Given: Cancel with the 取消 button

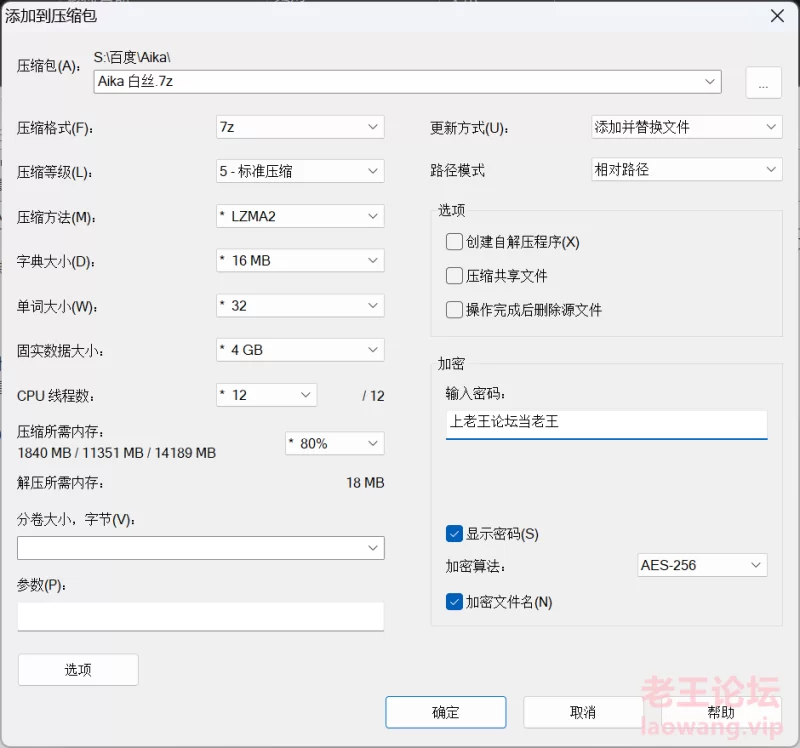Looking at the screenshot, I should 583,712.
